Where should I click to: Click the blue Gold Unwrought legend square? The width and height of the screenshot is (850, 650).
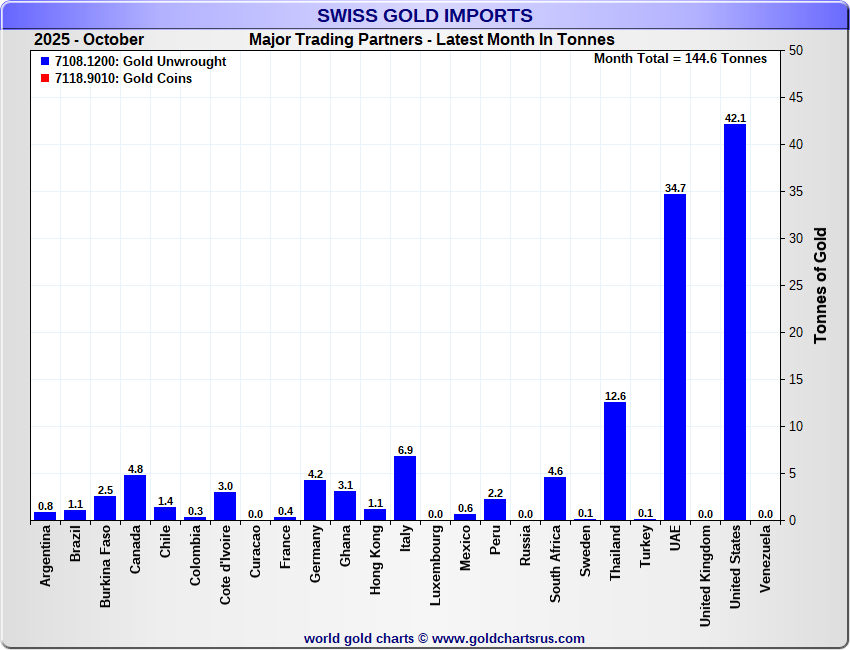(44, 62)
